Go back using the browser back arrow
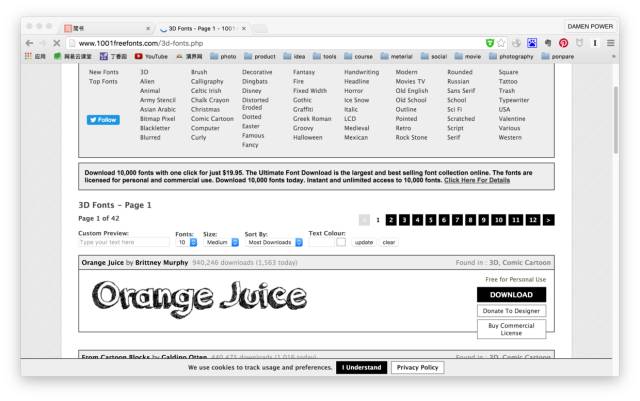 [x=29, y=43]
